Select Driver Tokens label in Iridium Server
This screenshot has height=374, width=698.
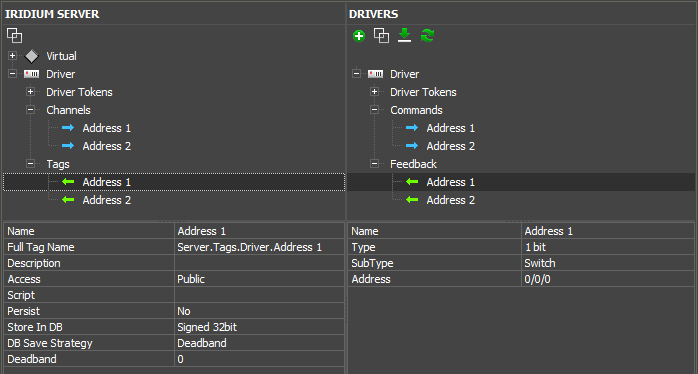tap(79, 92)
